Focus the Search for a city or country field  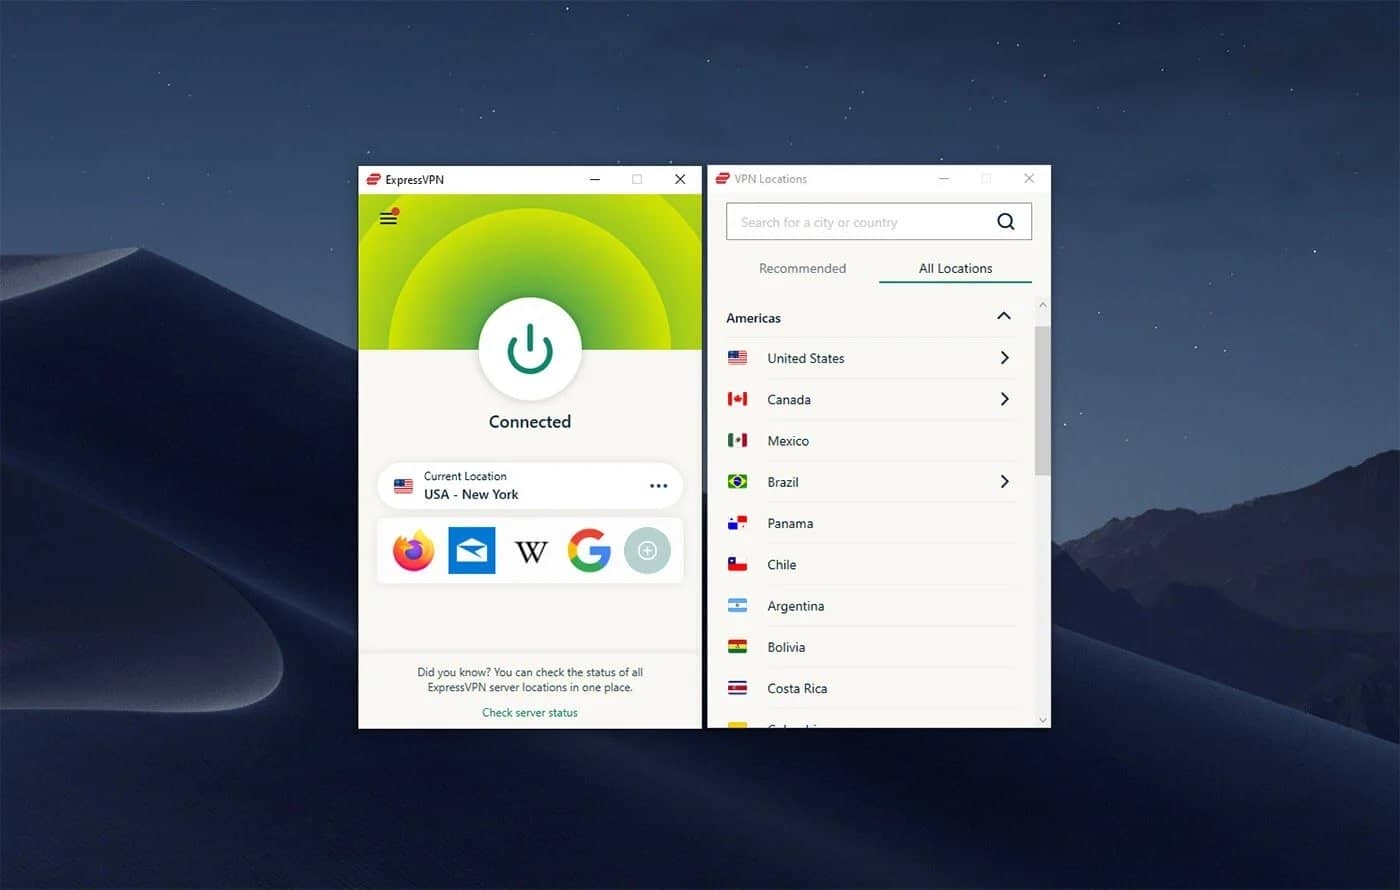(x=879, y=222)
